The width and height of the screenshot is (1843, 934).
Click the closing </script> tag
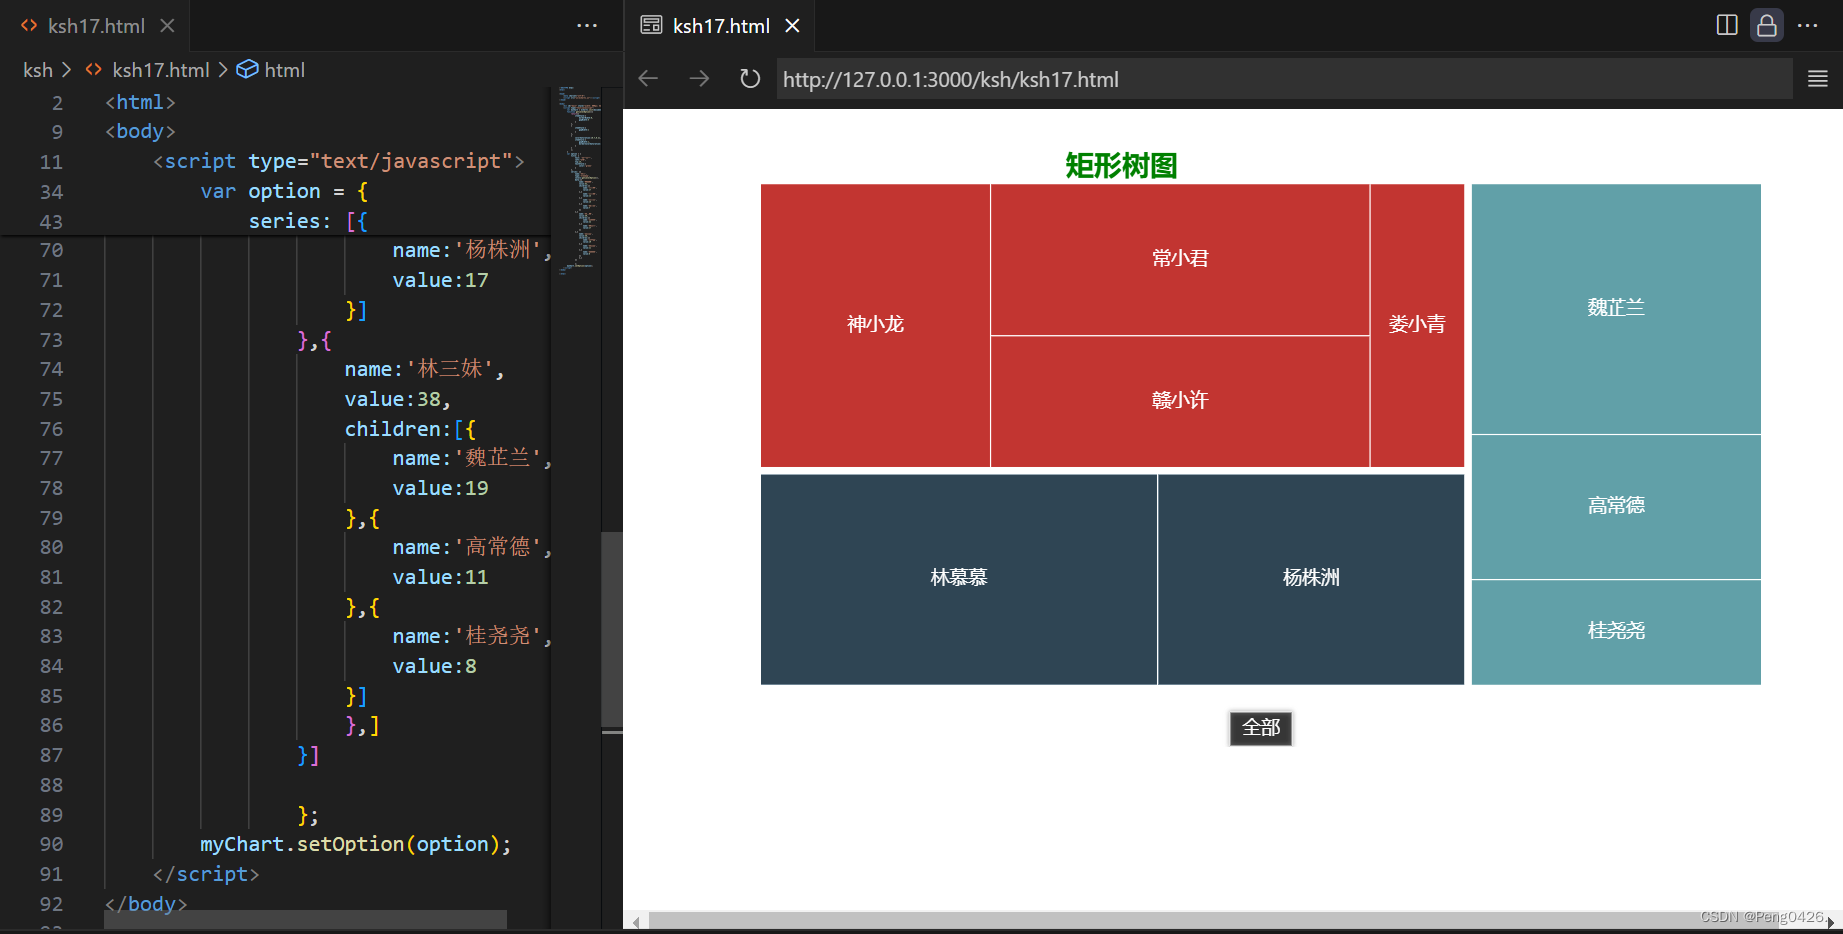206,874
